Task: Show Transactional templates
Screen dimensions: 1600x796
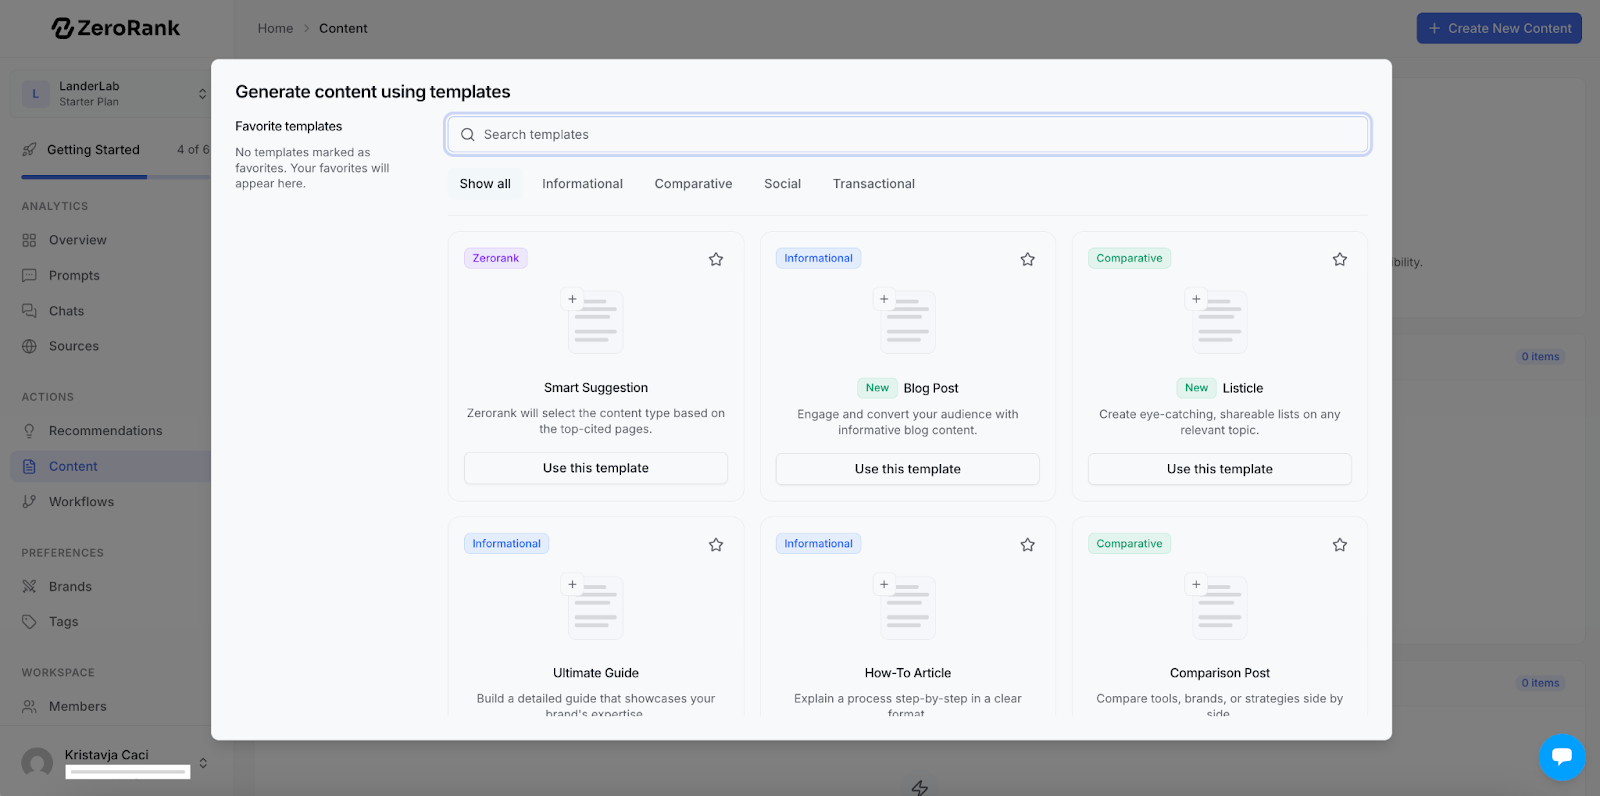Action: (x=874, y=184)
